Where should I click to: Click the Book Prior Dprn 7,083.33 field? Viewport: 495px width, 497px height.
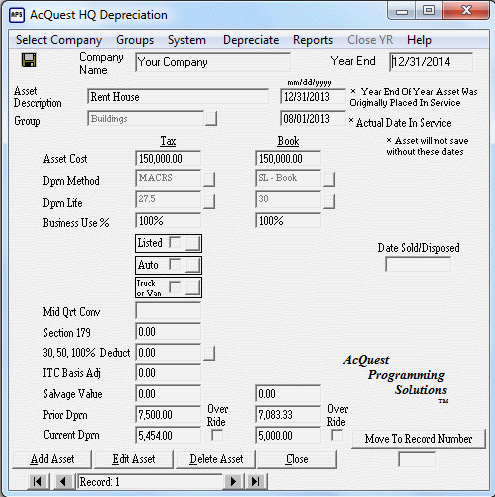(288, 415)
